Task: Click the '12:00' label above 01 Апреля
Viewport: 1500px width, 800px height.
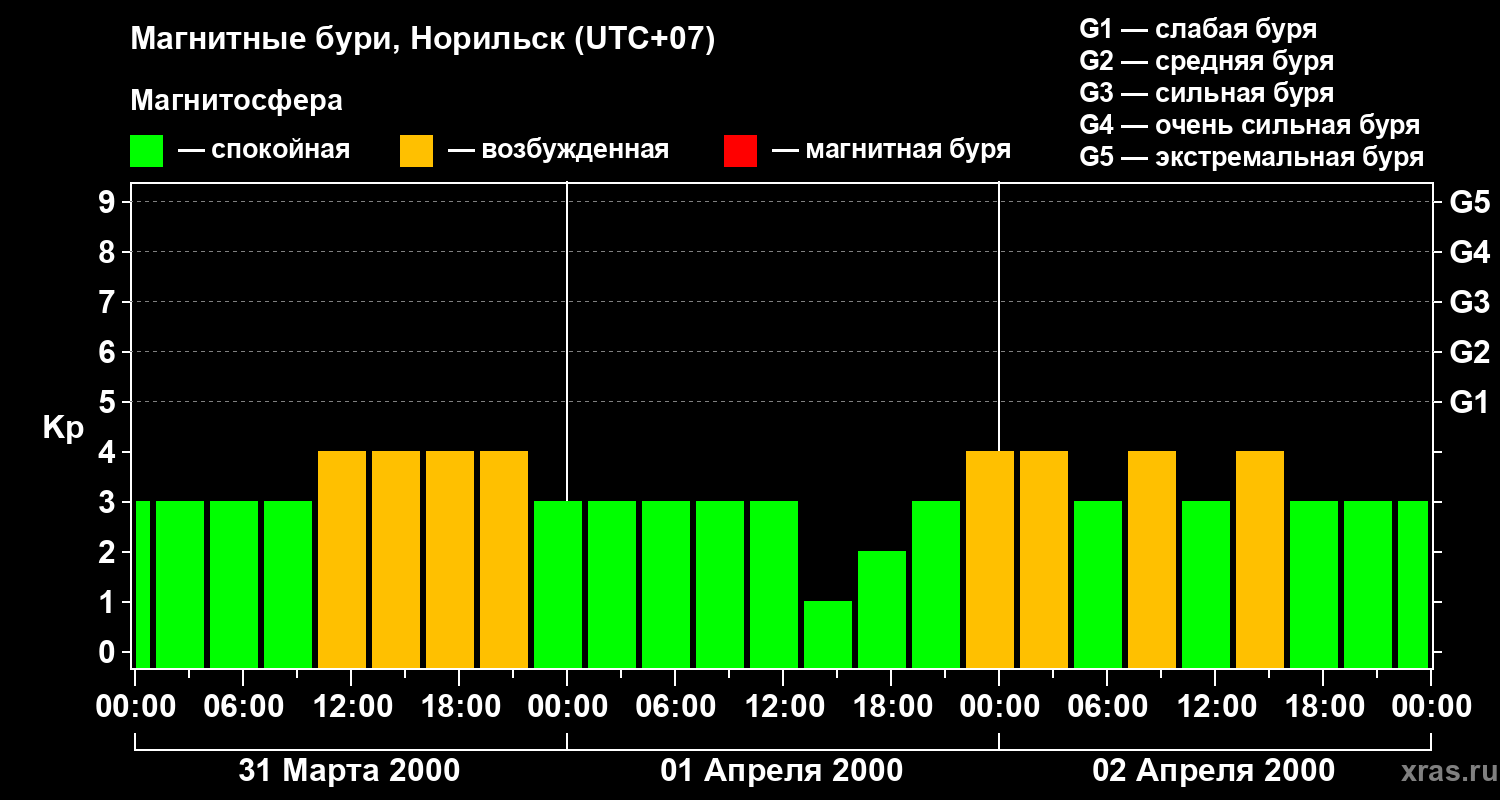Action: click(x=783, y=707)
